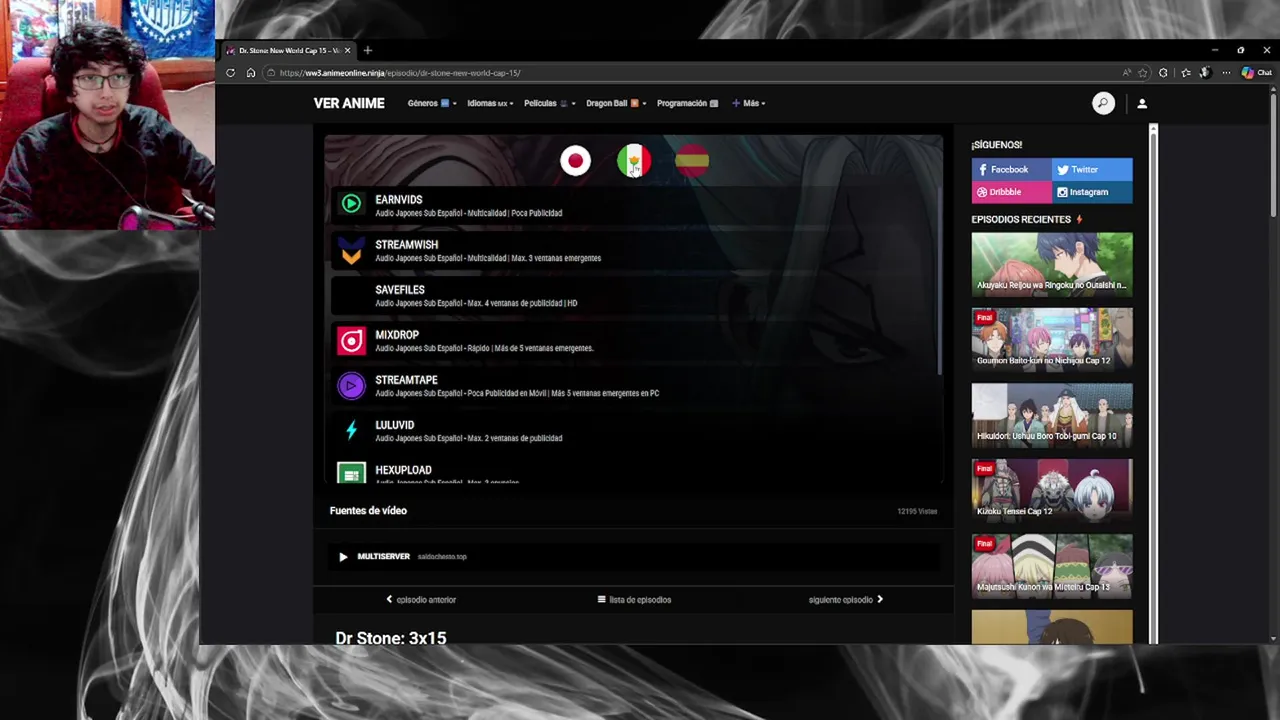The height and width of the screenshot is (720, 1280).
Task: Choose the MIXDROP server option
Action: pyautogui.click(x=634, y=341)
